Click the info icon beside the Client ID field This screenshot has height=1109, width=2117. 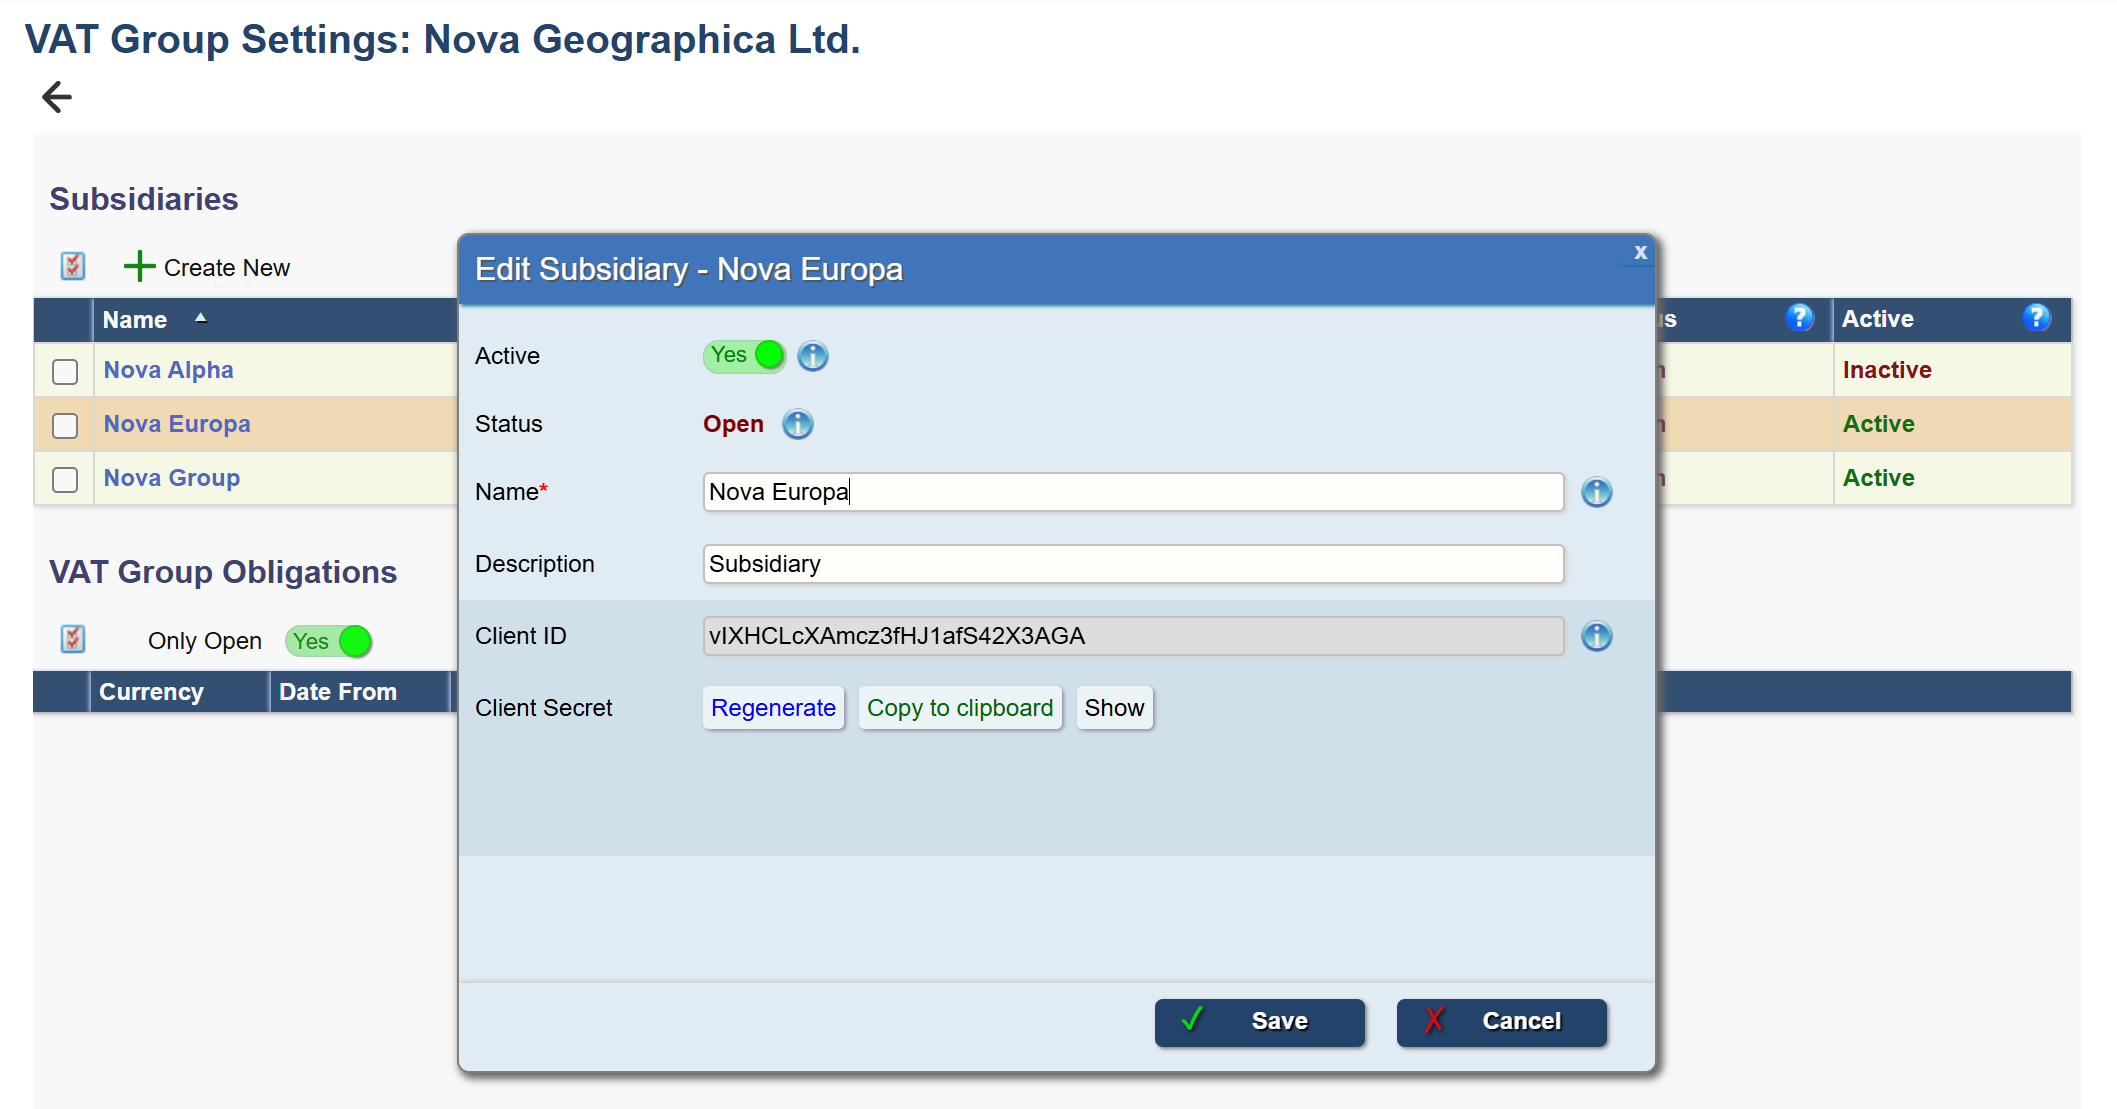click(x=1596, y=636)
